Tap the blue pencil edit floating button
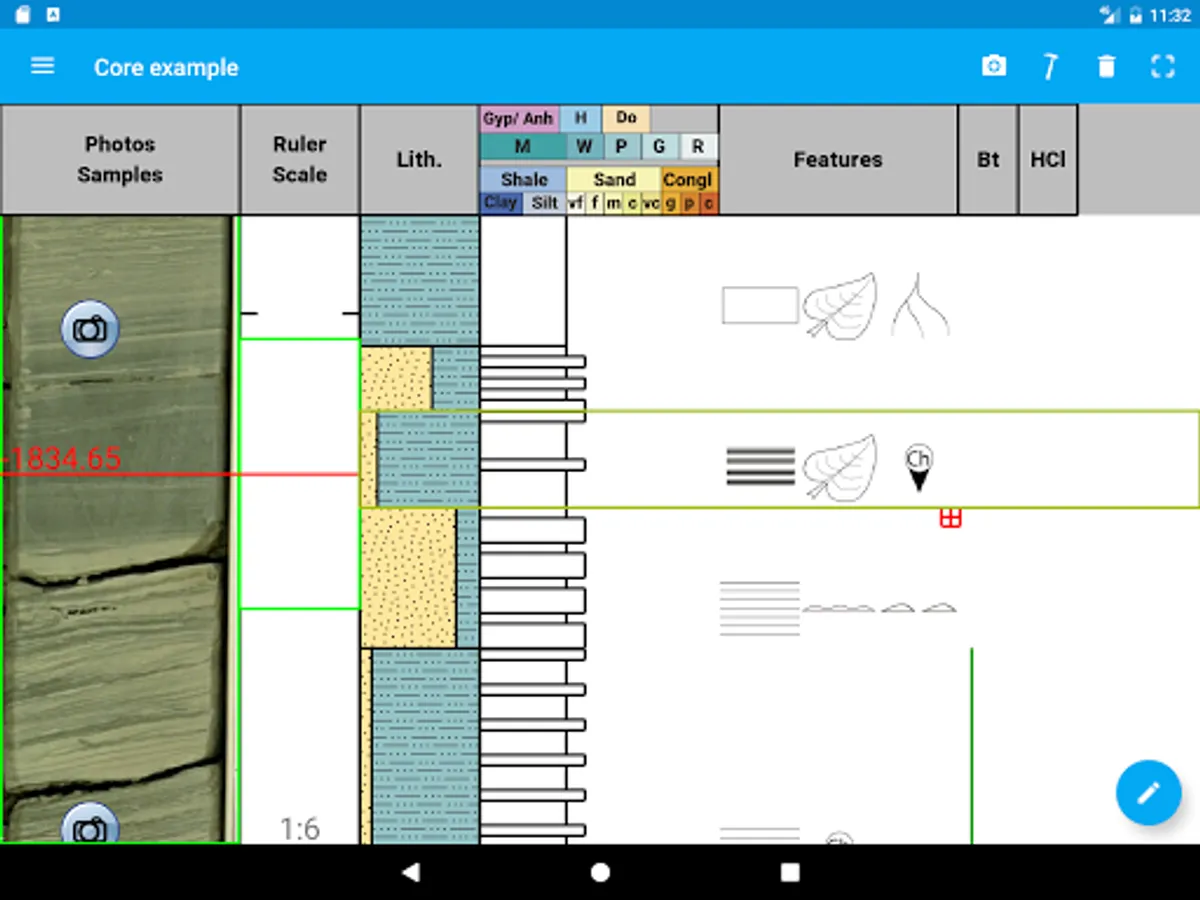The width and height of the screenshot is (1200, 900). [1148, 792]
